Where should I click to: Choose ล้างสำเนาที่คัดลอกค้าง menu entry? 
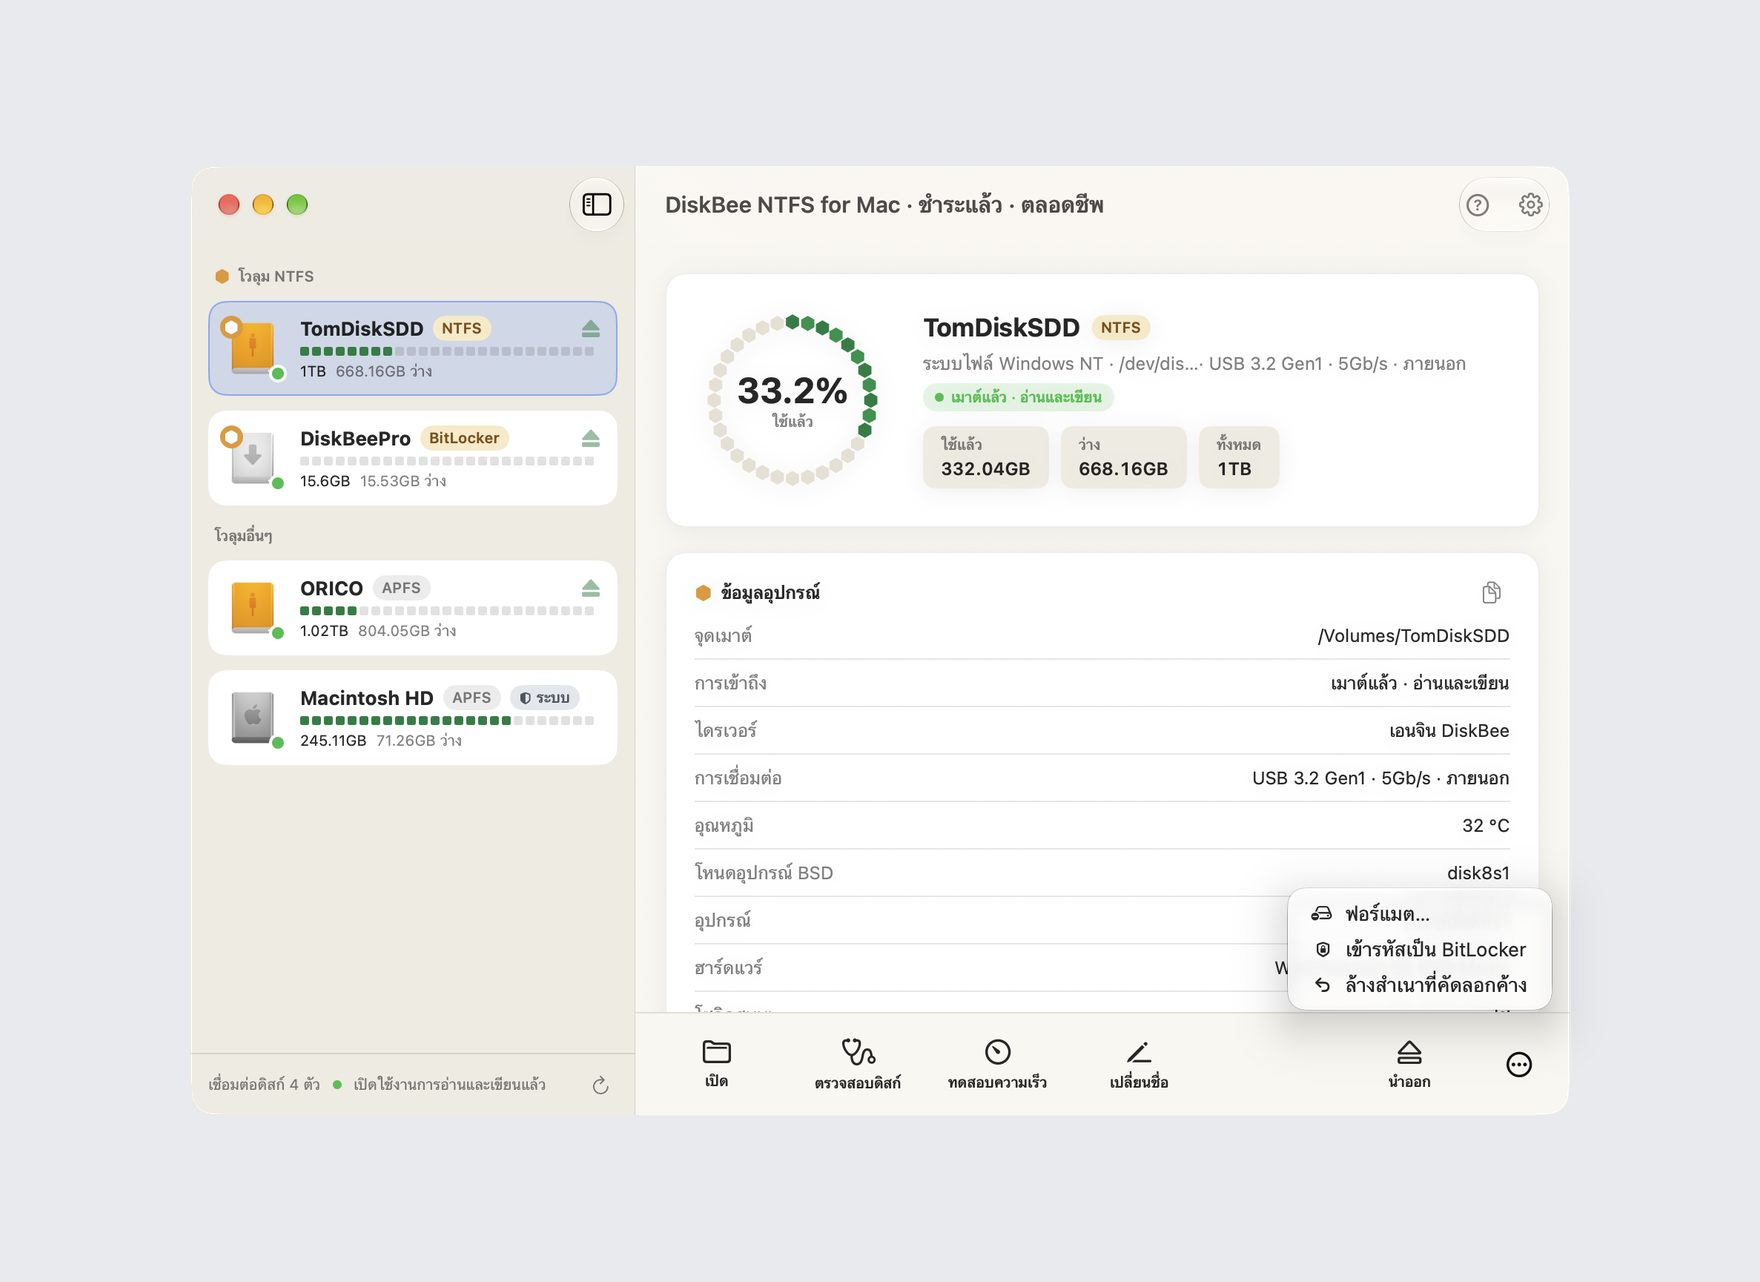[1420, 985]
